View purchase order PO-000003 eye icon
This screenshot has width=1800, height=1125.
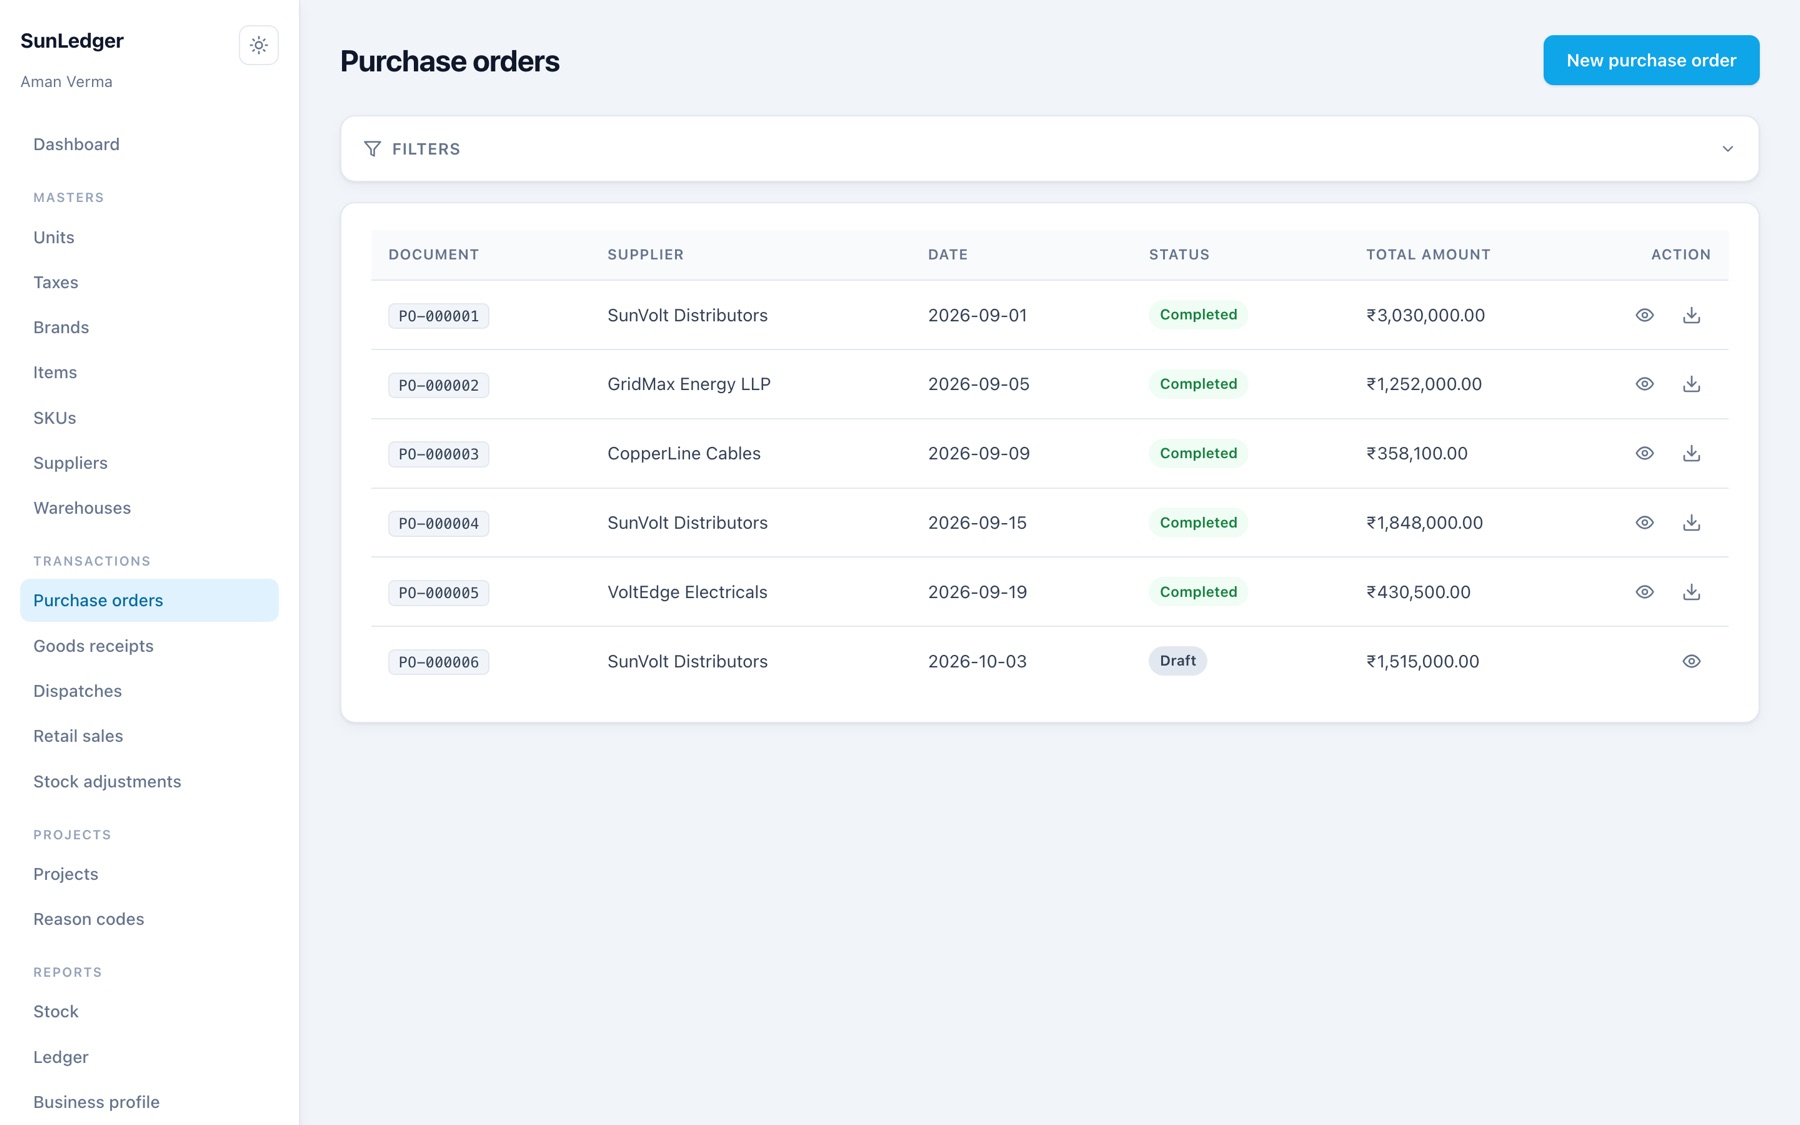pyautogui.click(x=1644, y=453)
